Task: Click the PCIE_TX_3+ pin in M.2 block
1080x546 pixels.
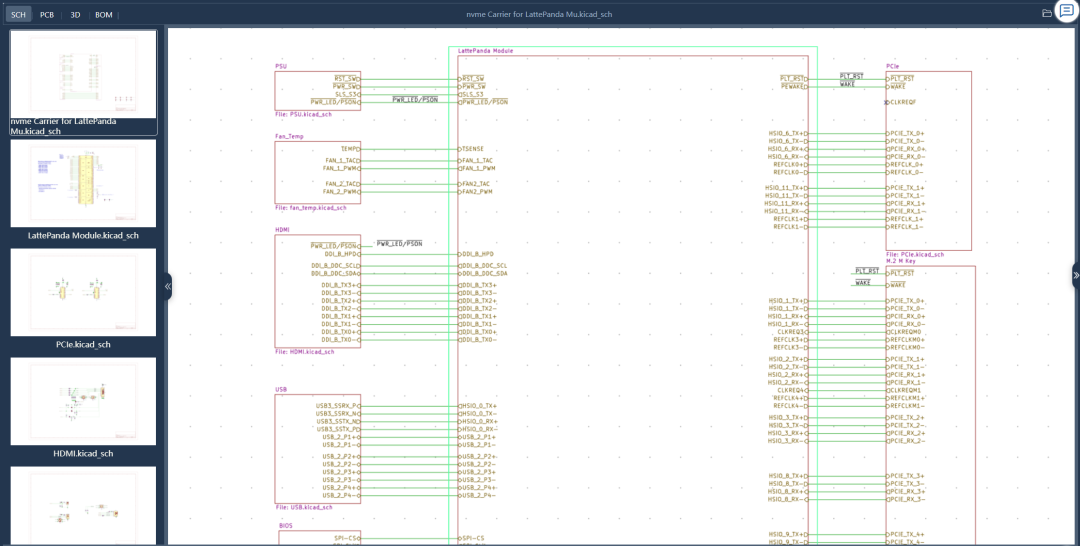Action: pos(905,476)
